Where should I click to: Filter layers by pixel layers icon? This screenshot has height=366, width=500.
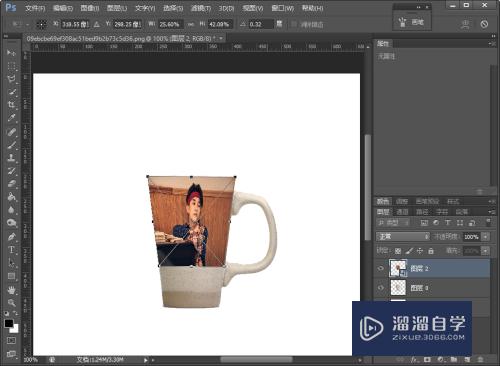tap(424, 222)
